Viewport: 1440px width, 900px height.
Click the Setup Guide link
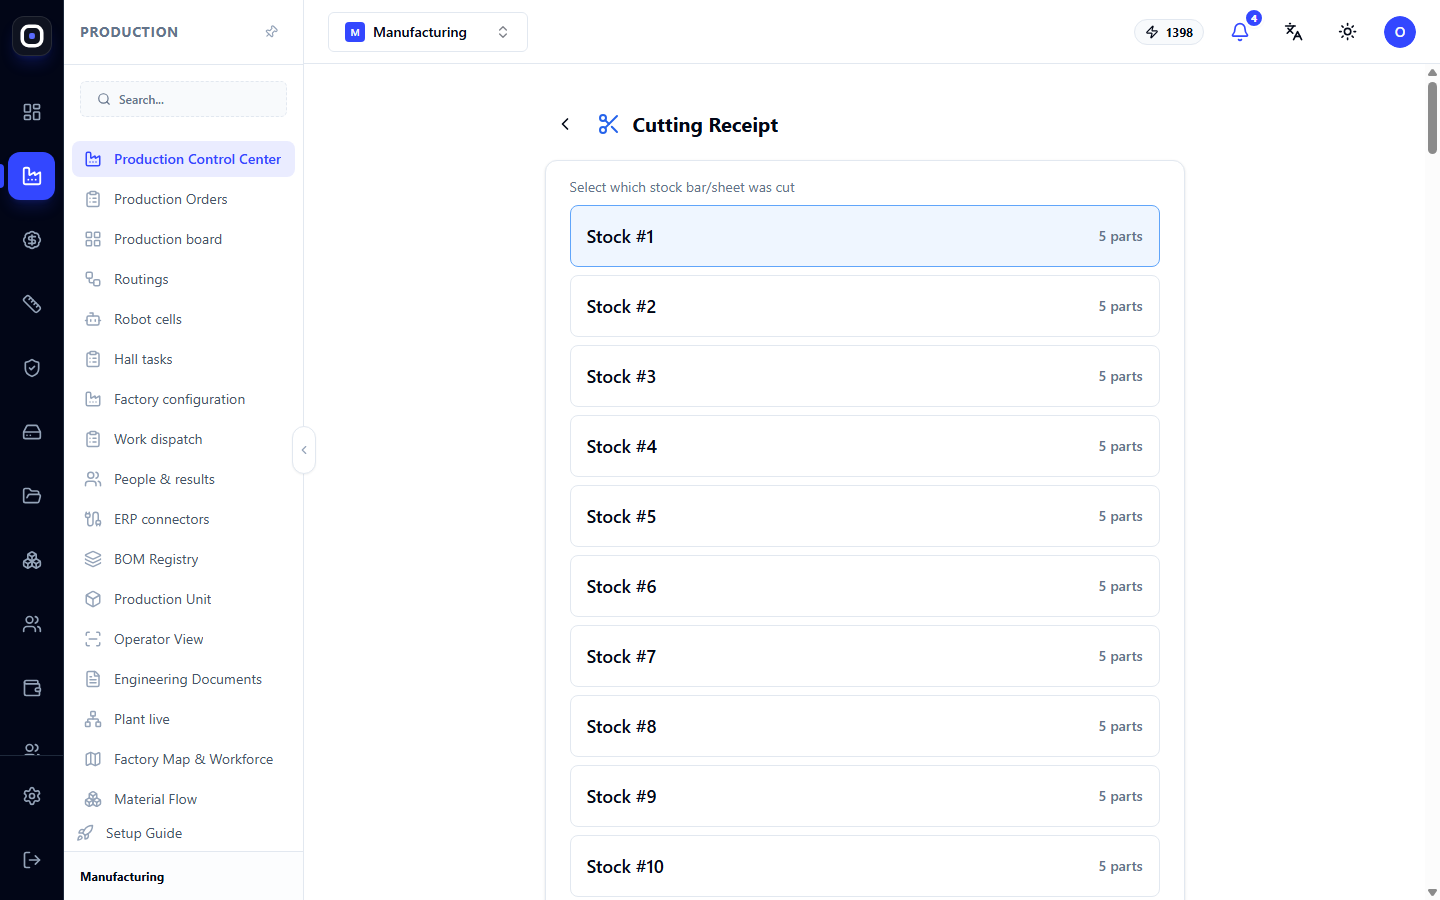click(144, 833)
